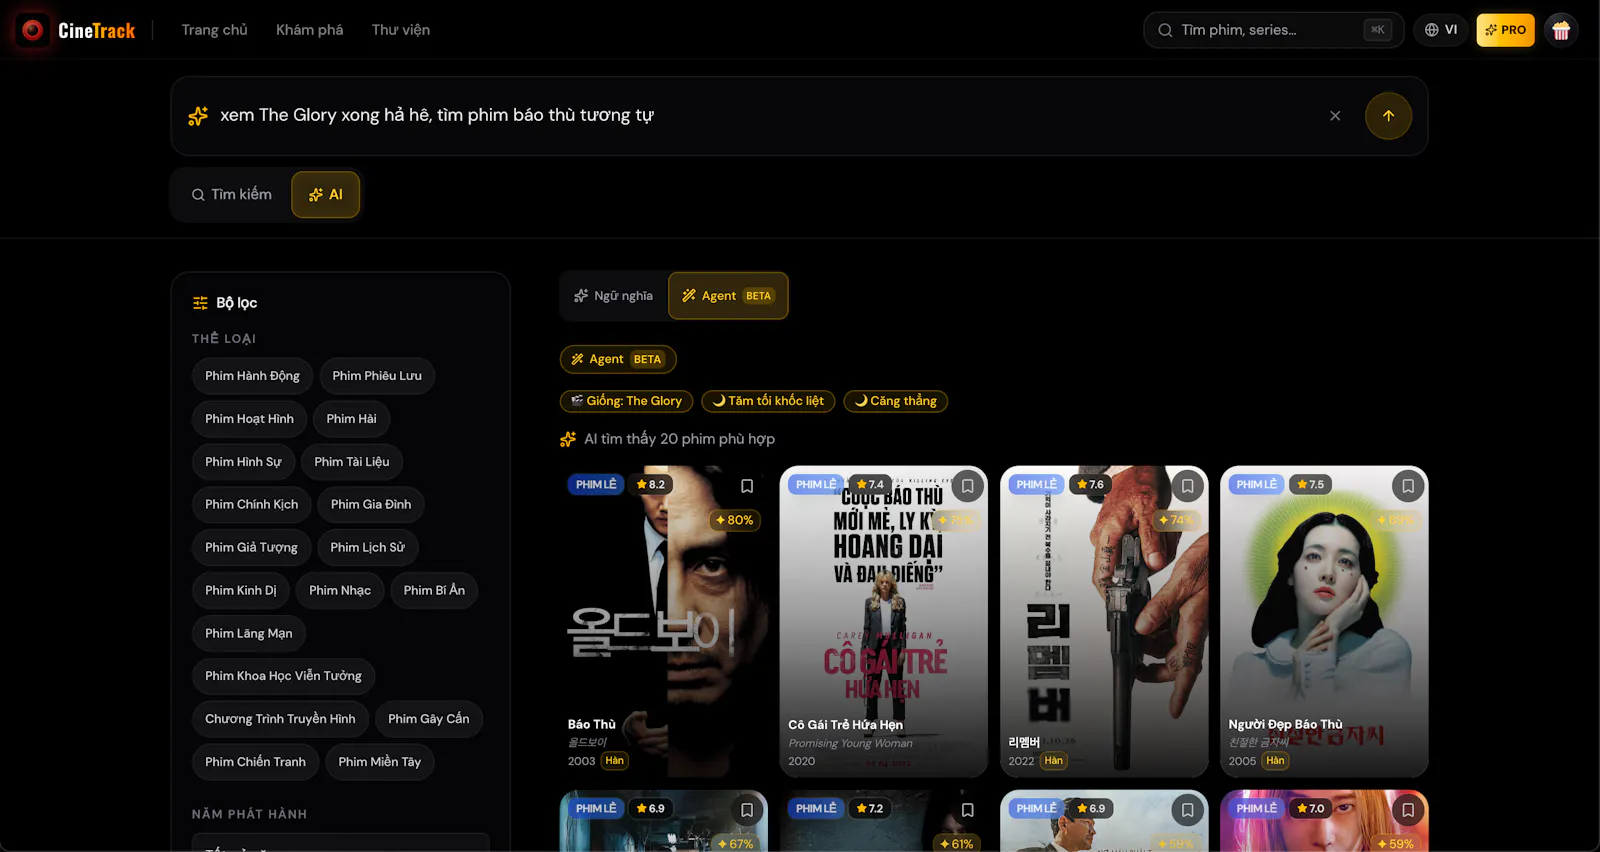
Task: Click the 61% match score badge
Action: (956, 844)
